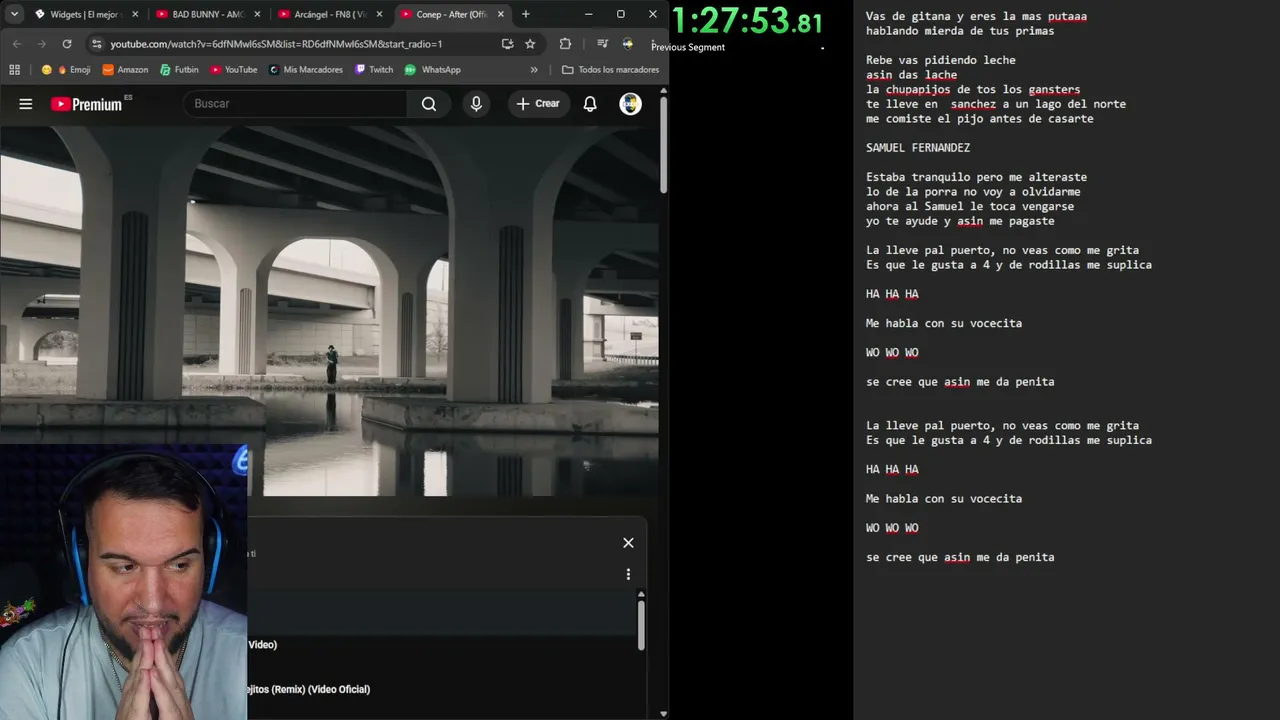View site information icon in address bar

(x=96, y=44)
